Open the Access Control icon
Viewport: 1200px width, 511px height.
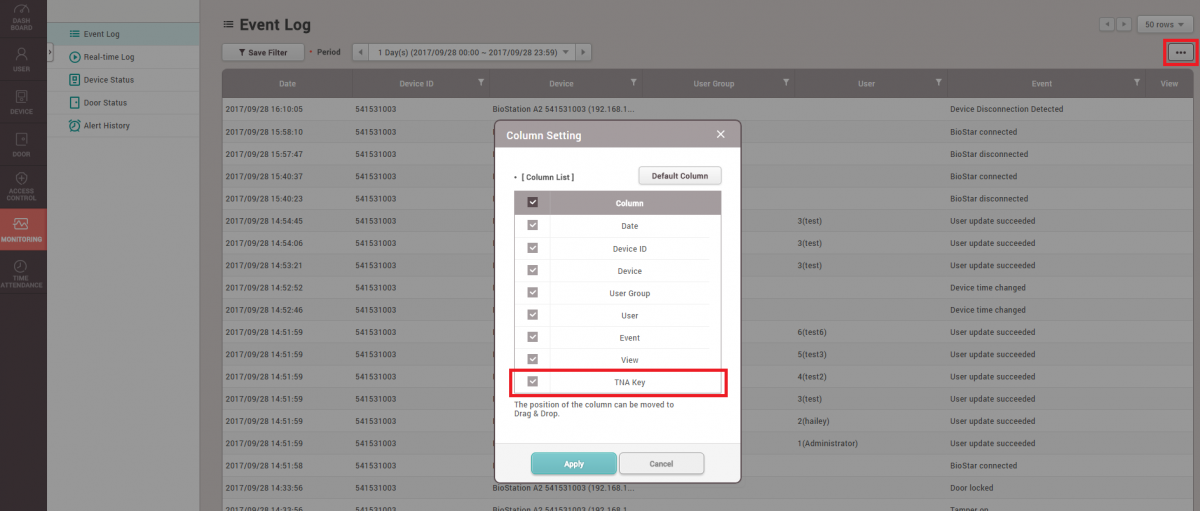point(21,184)
